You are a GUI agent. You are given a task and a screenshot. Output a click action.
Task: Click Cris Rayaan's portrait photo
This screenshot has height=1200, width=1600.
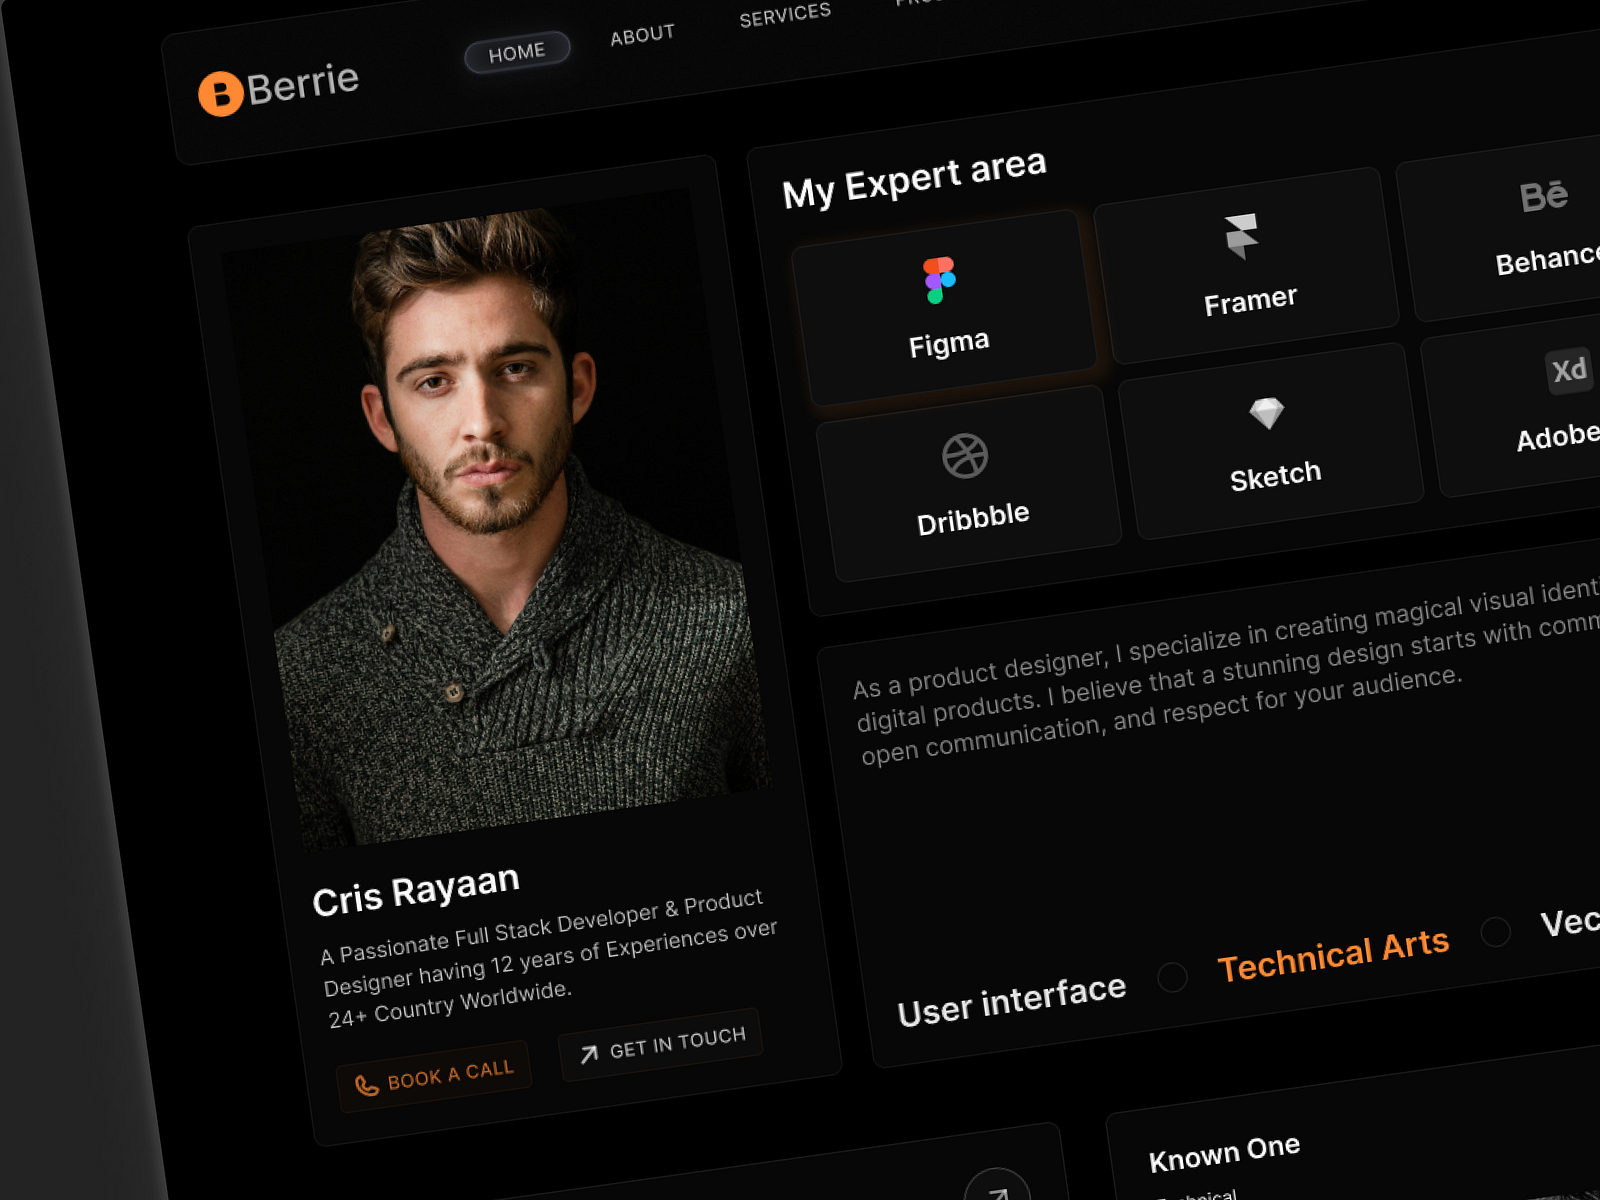[496, 519]
